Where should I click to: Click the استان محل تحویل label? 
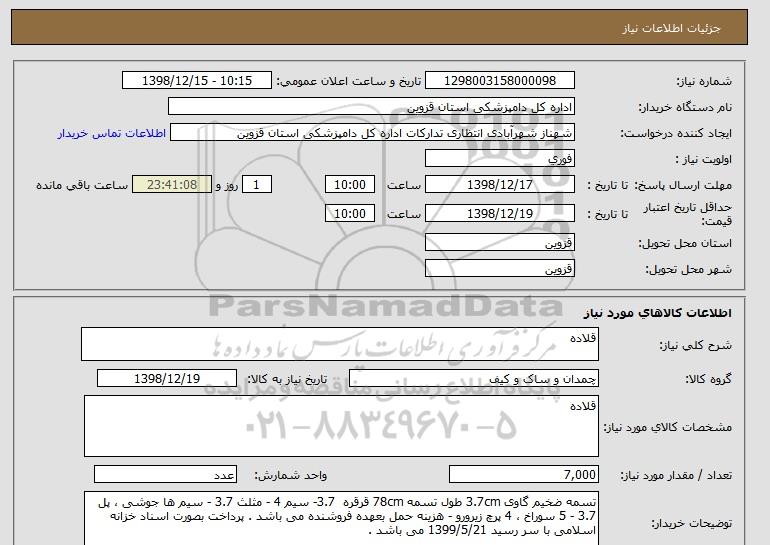[685, 243]
